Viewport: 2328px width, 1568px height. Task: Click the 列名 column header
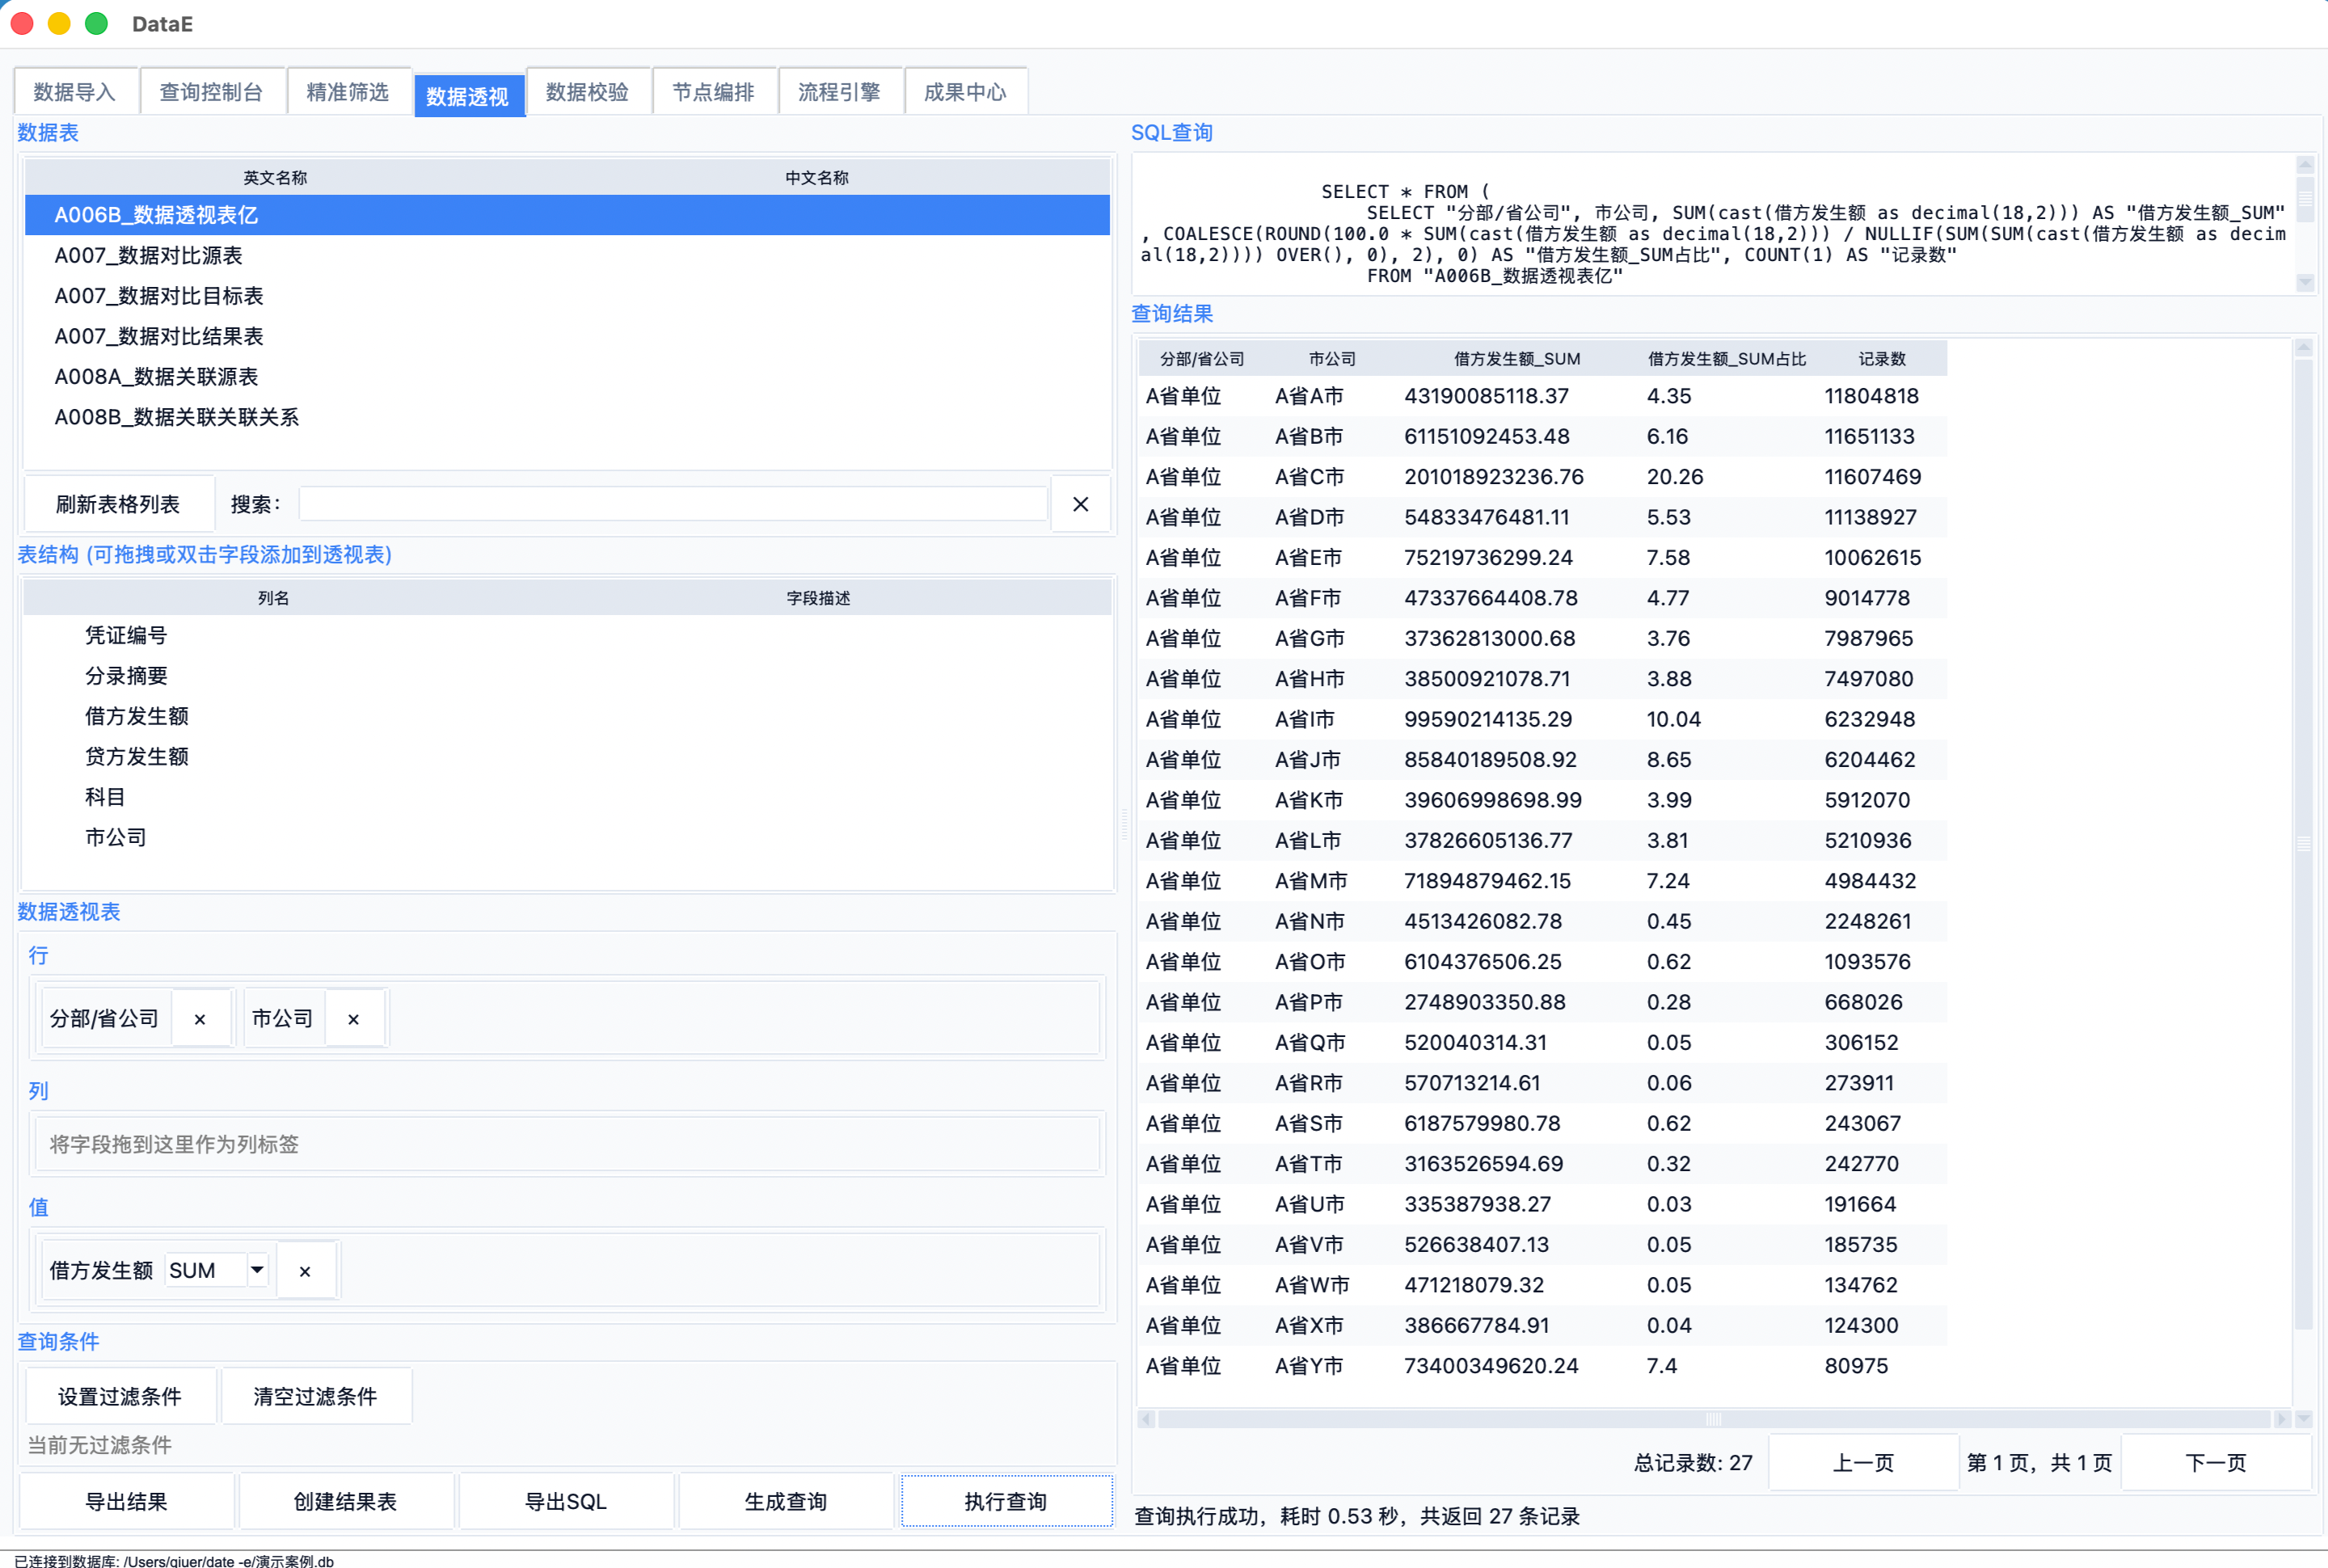point(273,598)
